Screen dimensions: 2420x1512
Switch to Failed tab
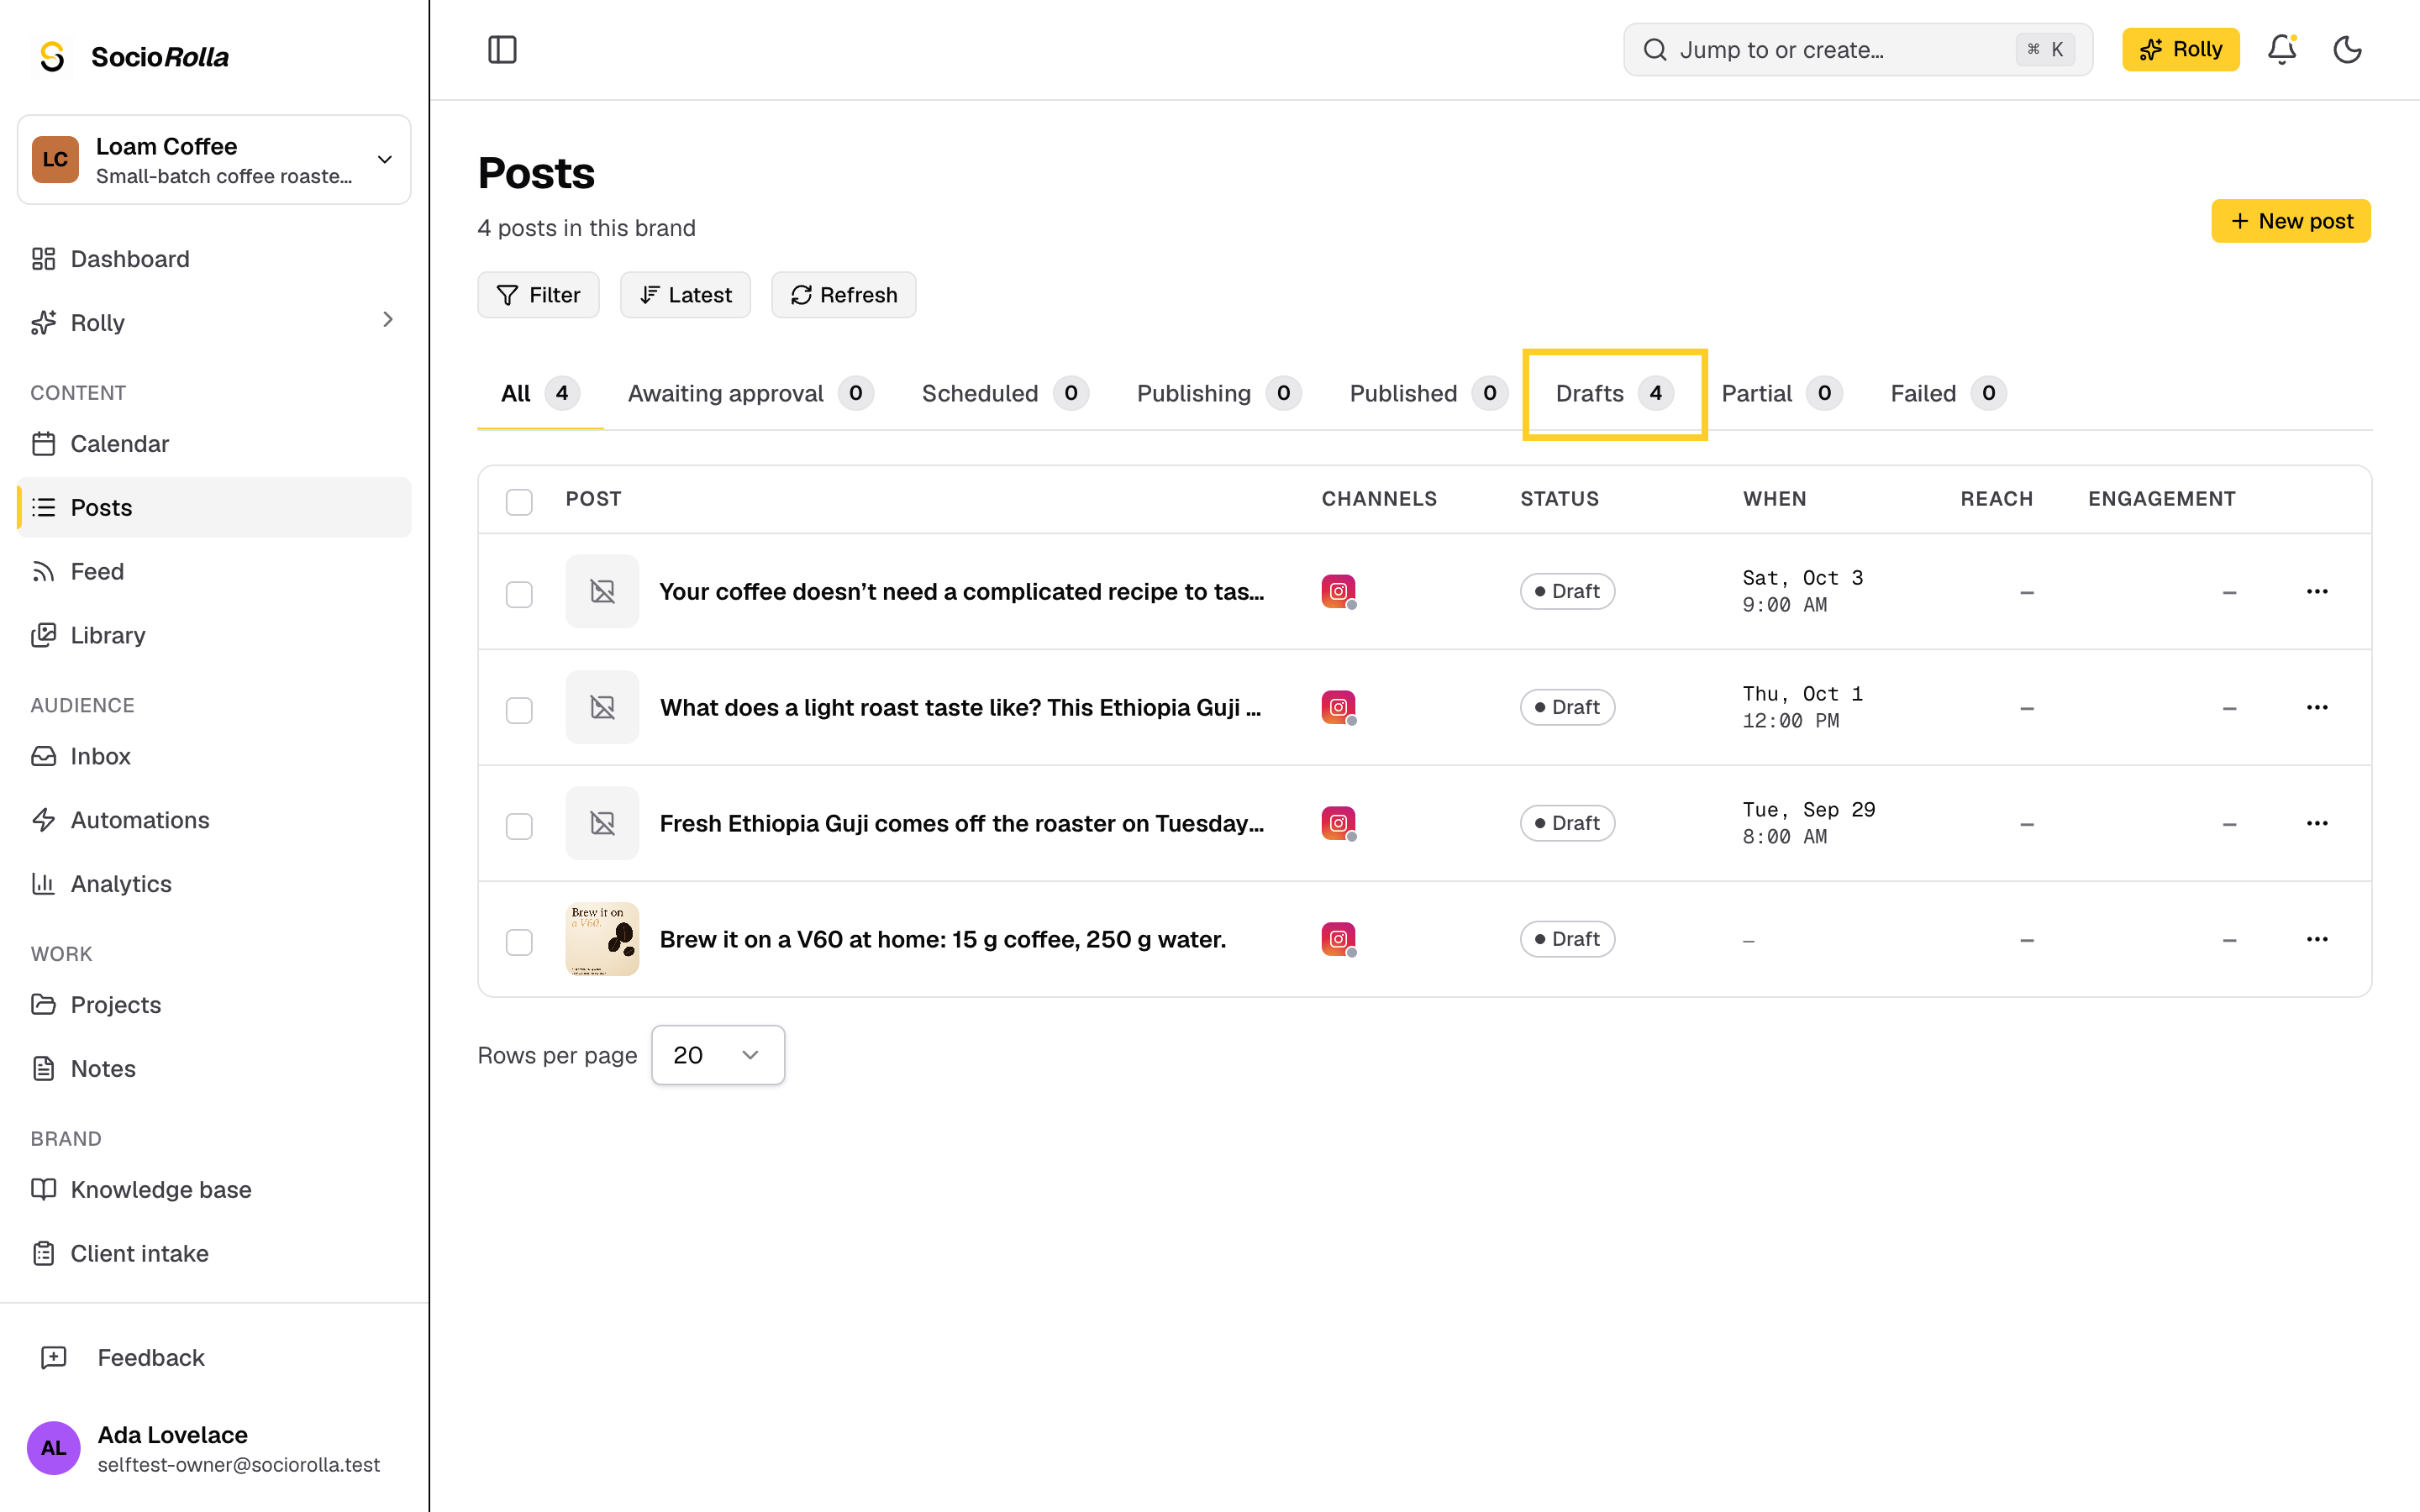pos(1948,394)
